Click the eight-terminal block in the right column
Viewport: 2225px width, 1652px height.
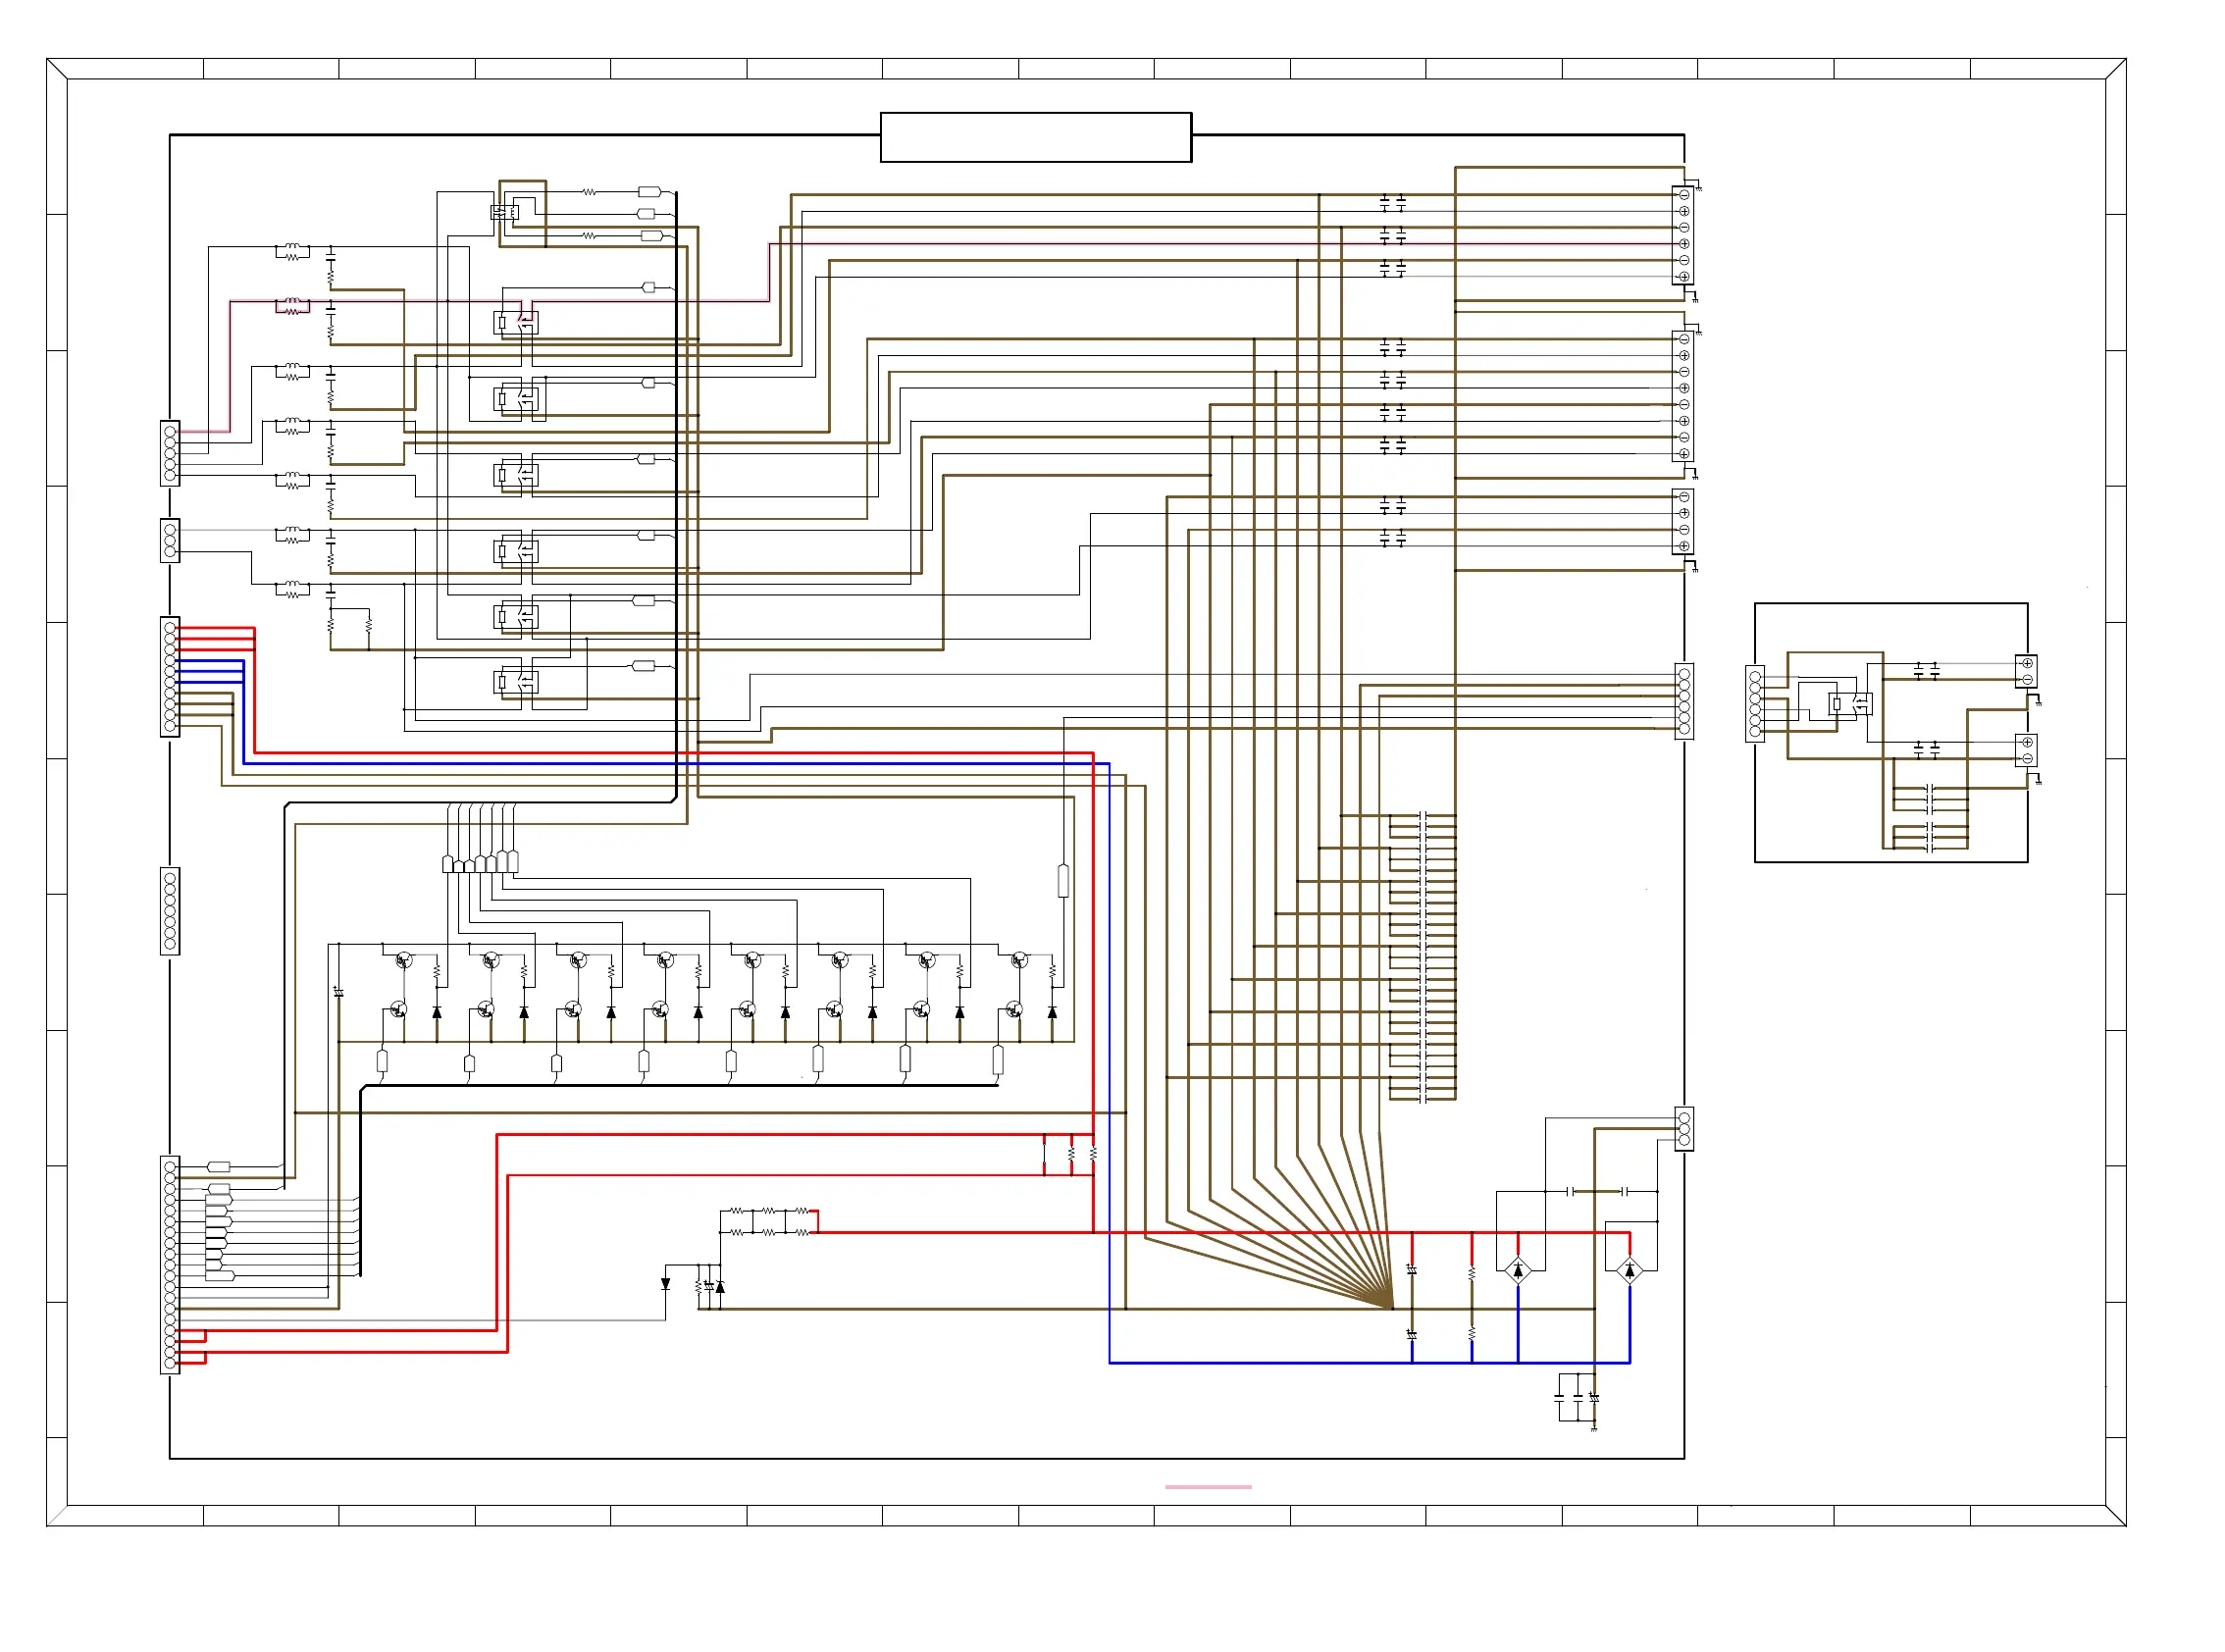[1683, 396]
